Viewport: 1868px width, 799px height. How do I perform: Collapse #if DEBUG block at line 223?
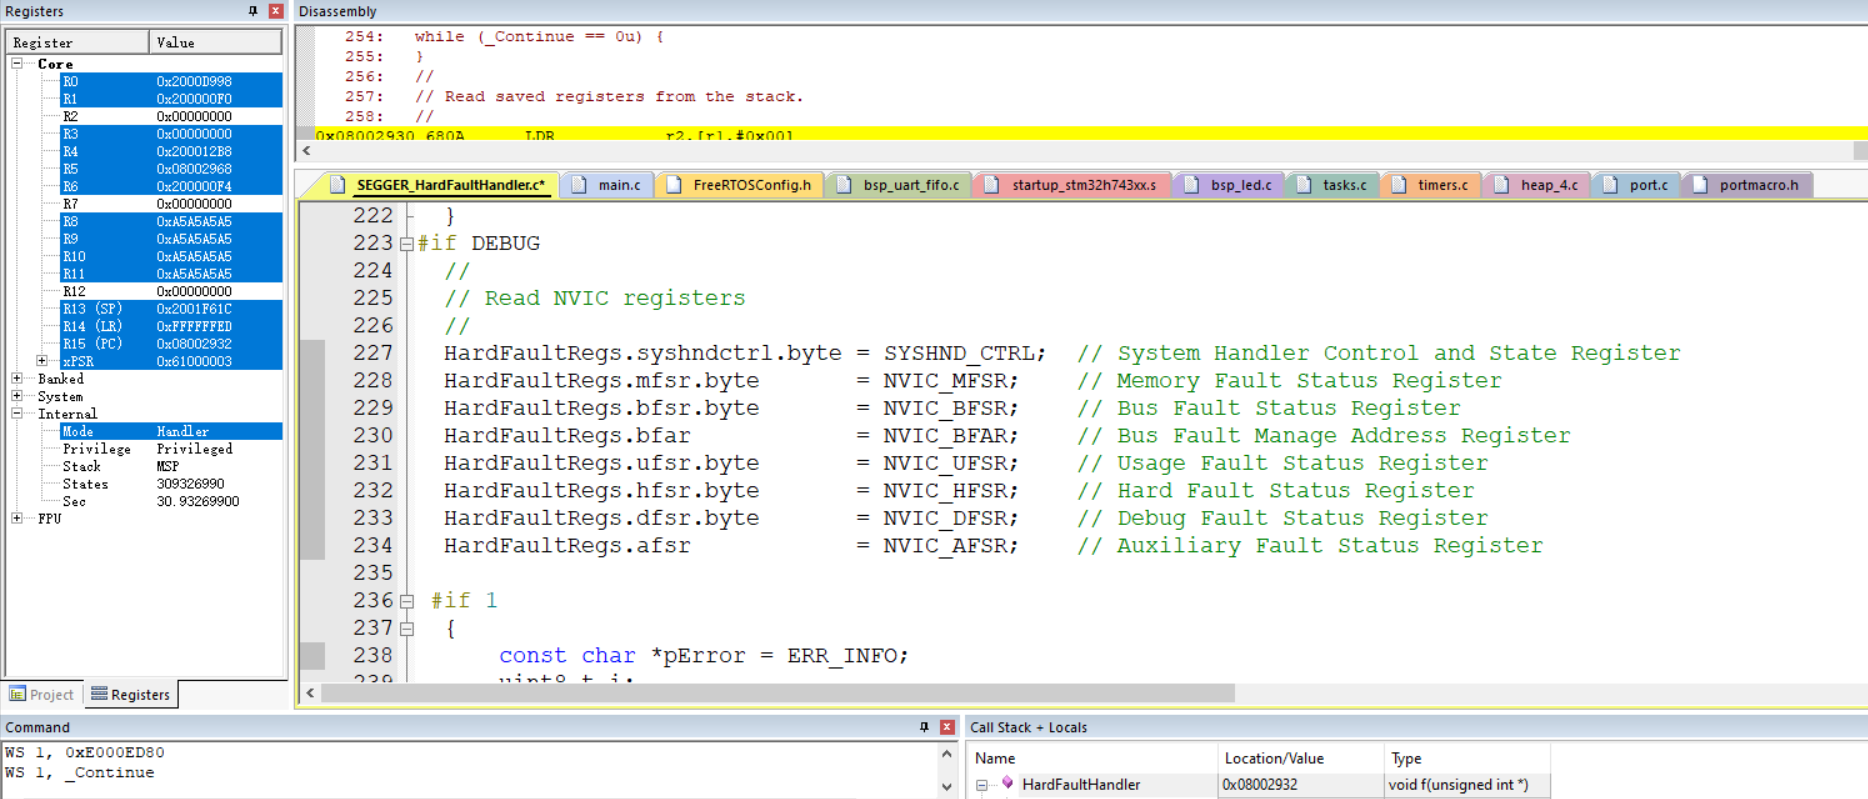(407, 244)
